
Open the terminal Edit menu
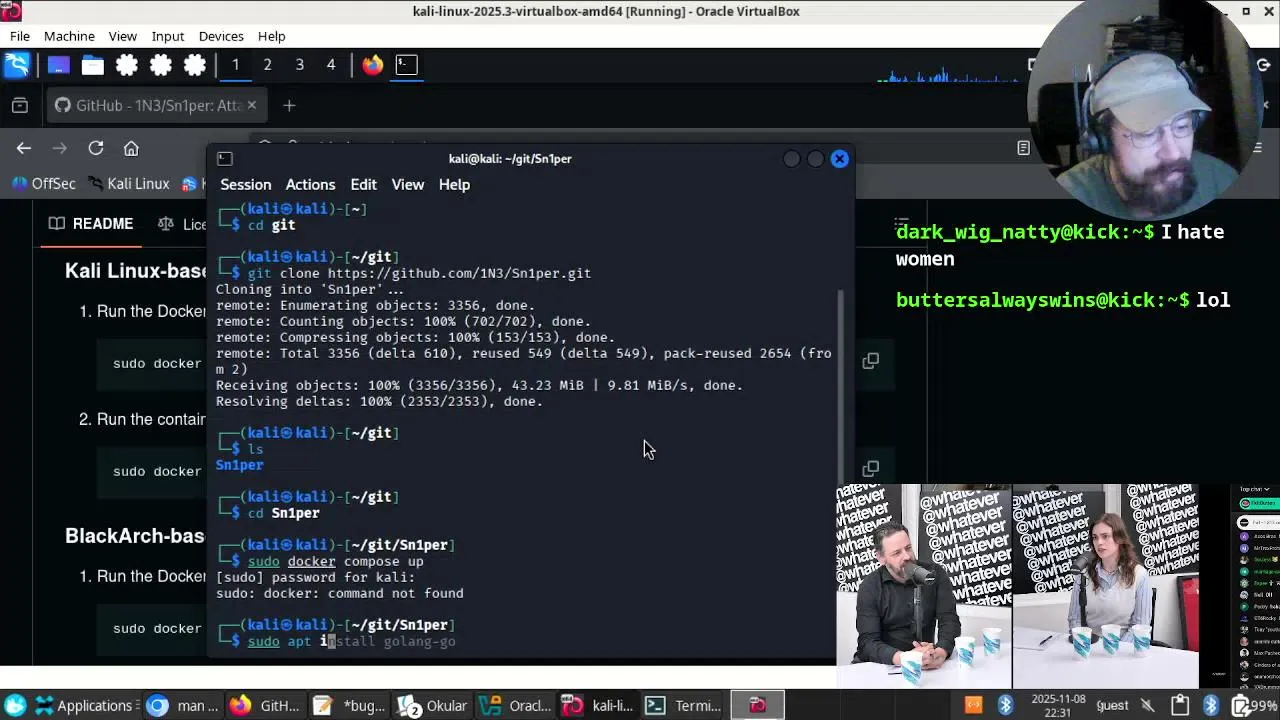(363, 185)
